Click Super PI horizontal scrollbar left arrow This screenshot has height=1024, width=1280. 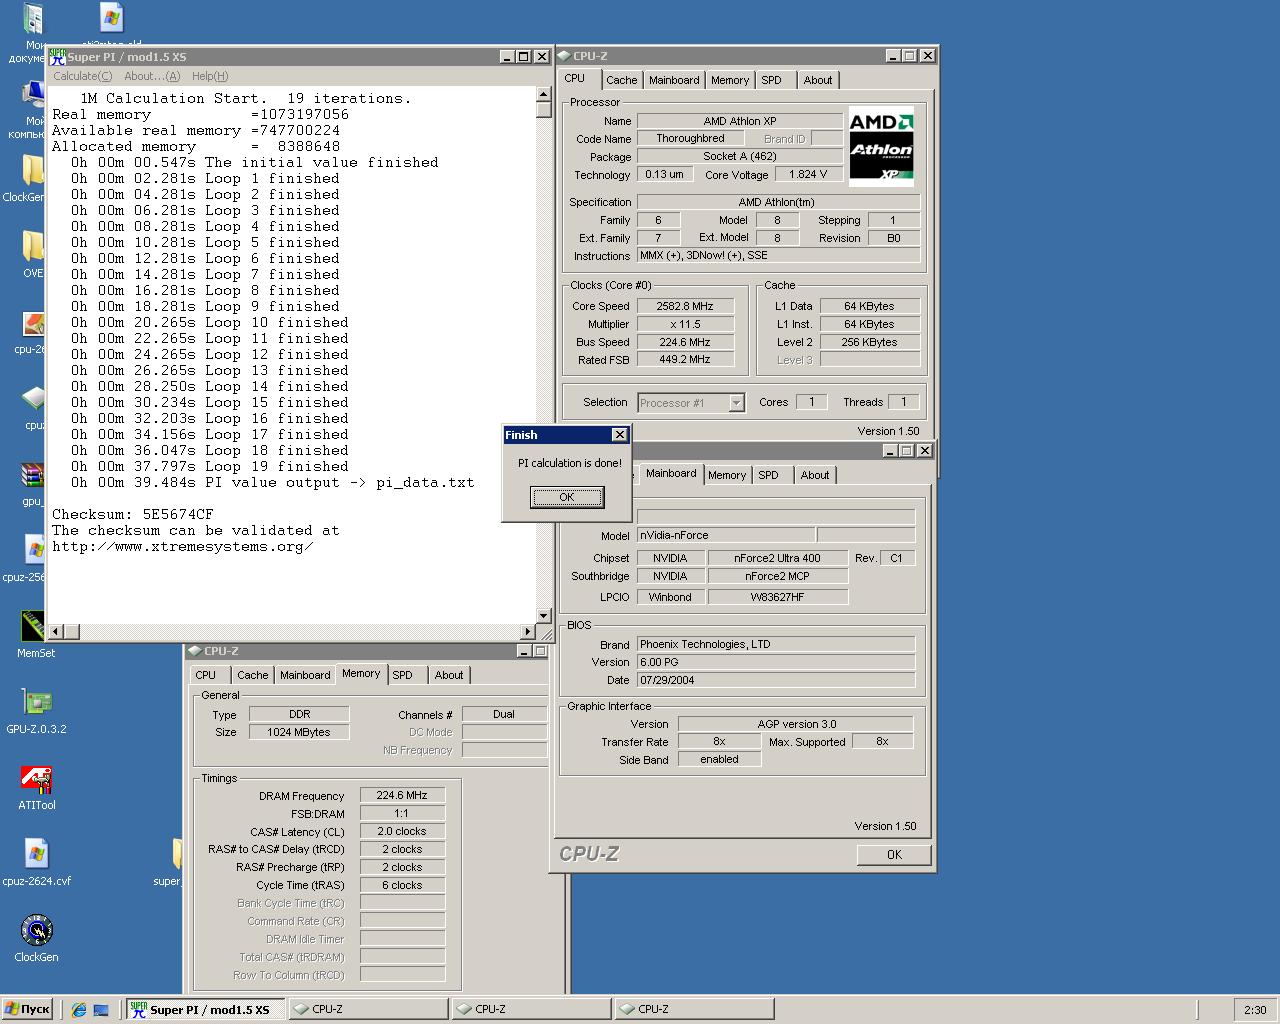point(56,631)
